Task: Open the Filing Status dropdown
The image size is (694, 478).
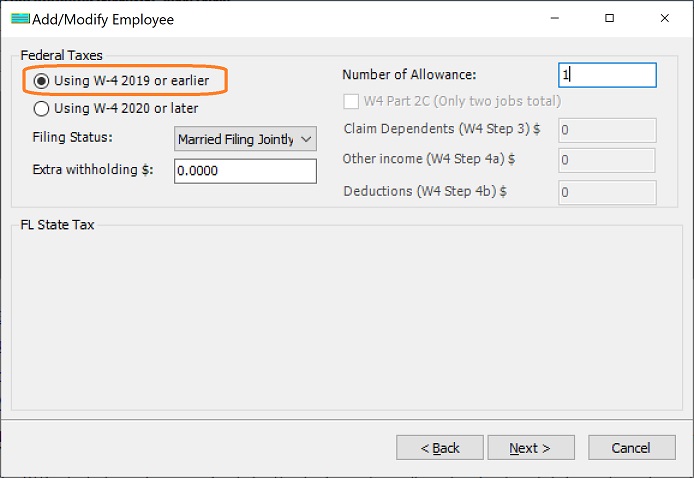Action: 245,139
